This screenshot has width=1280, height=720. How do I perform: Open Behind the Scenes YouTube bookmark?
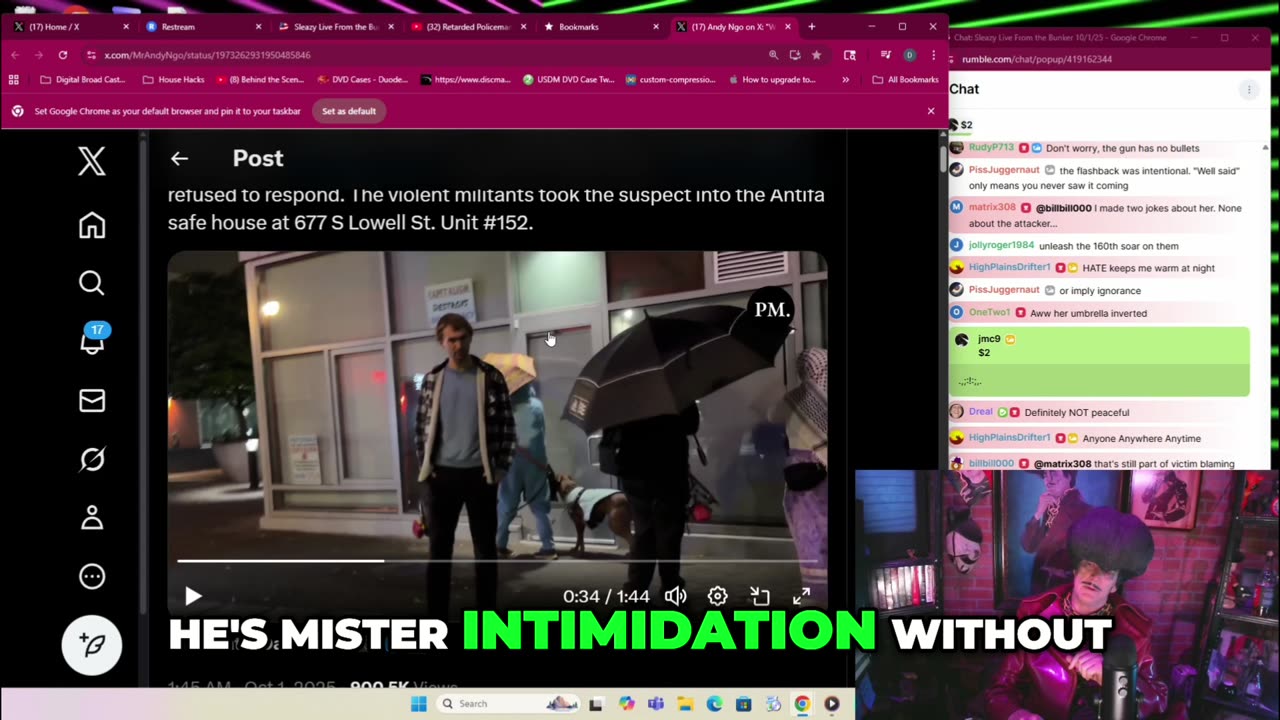click(x=260, y=80)
